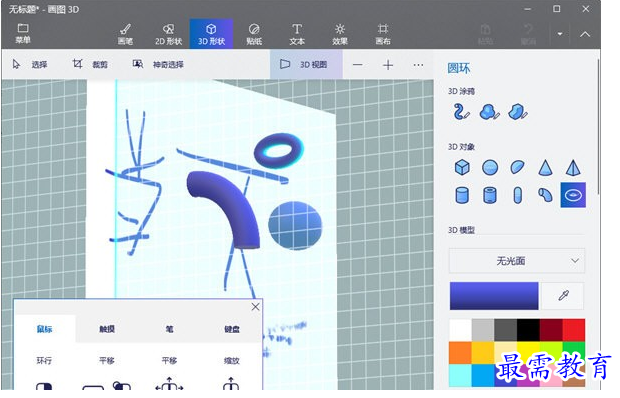Pick the dark red palette swatch
620x398 pixels.
[551, 330]
